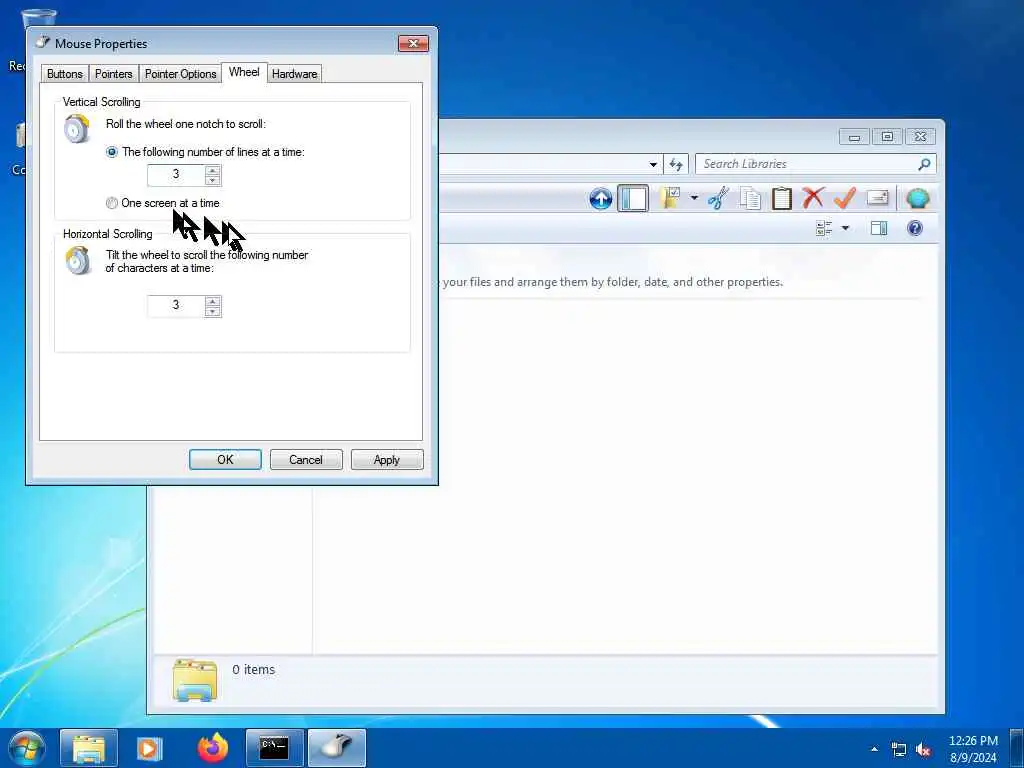This screenshot has width=1024, height=768.
Task: Click the mouse icon in dialog title bar
Action: coord(43,43)
